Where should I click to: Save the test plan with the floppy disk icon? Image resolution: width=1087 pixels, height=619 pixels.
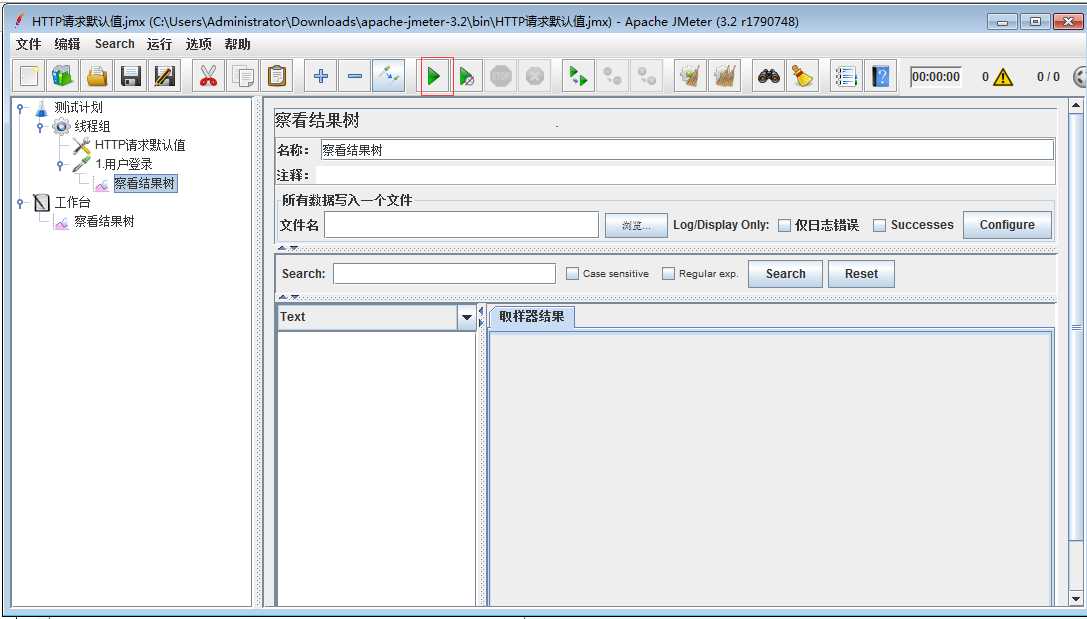[x=131, y=76]
